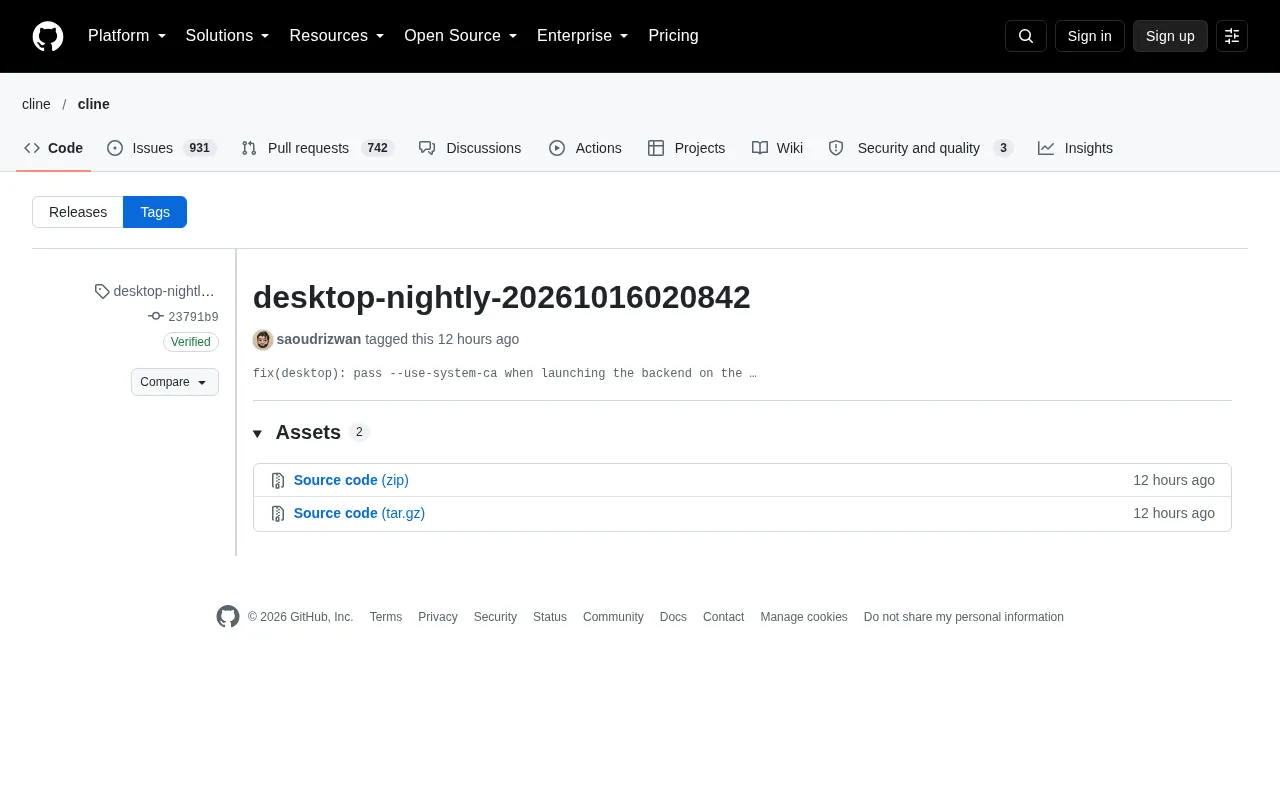Open commit 23791b9

193,317
